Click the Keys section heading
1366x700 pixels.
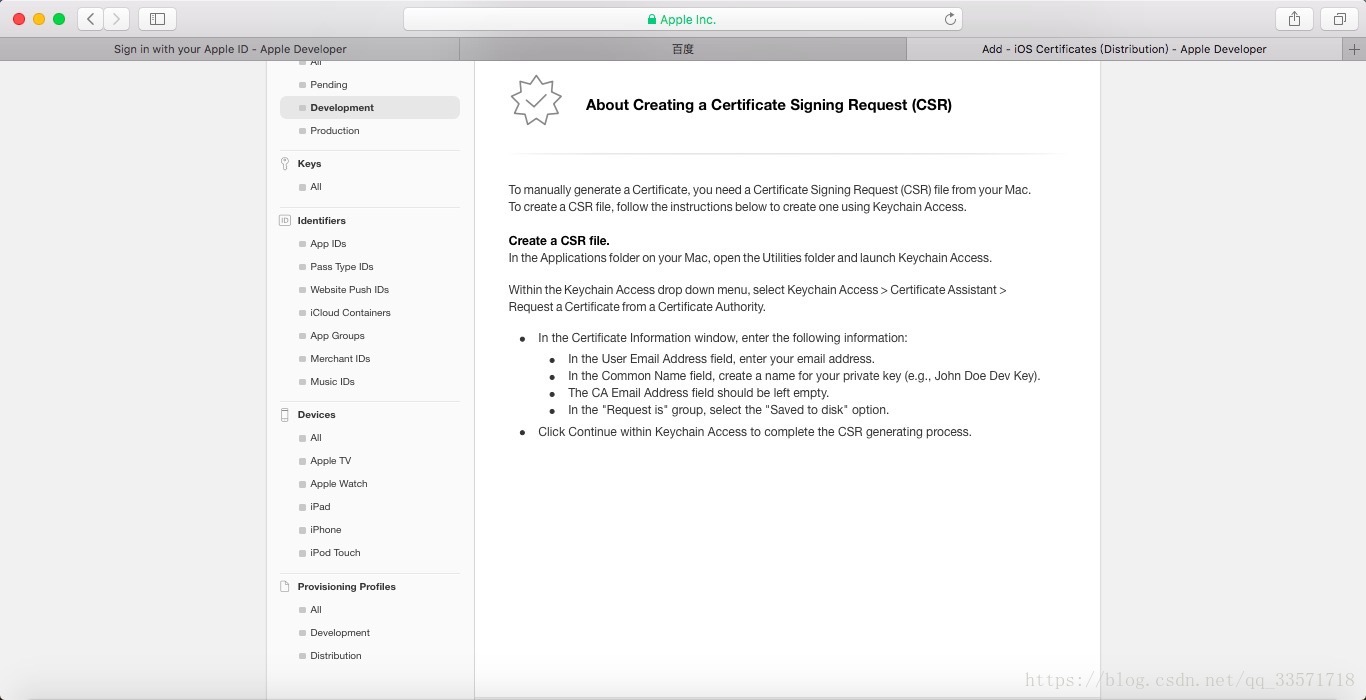(x=309, y=164)
